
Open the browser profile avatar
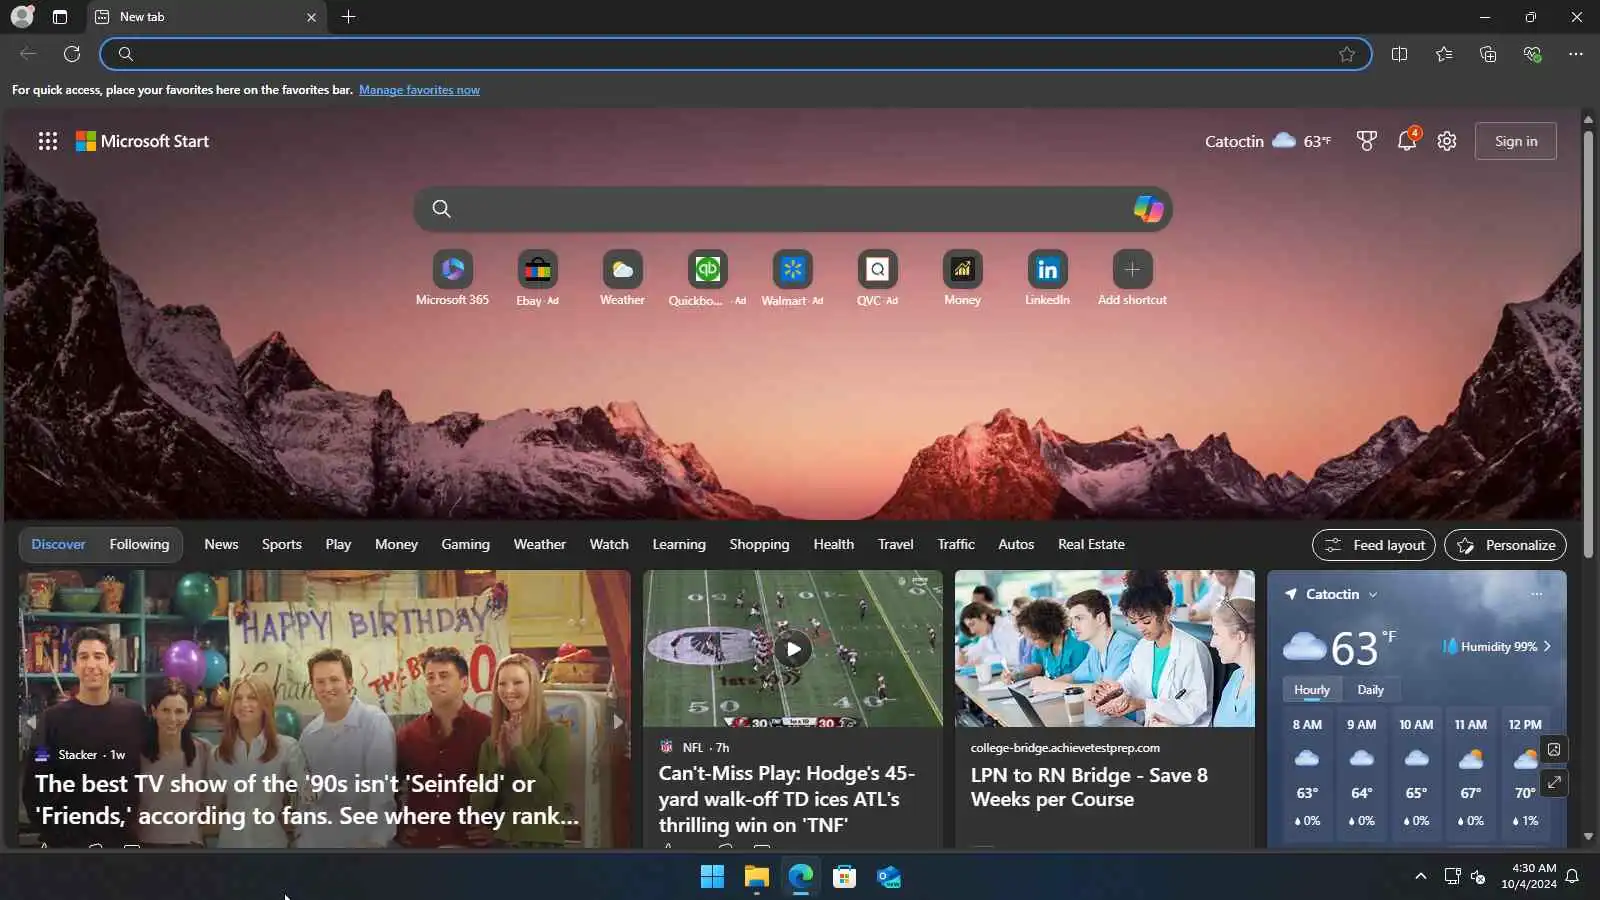[x=22, y=16]
